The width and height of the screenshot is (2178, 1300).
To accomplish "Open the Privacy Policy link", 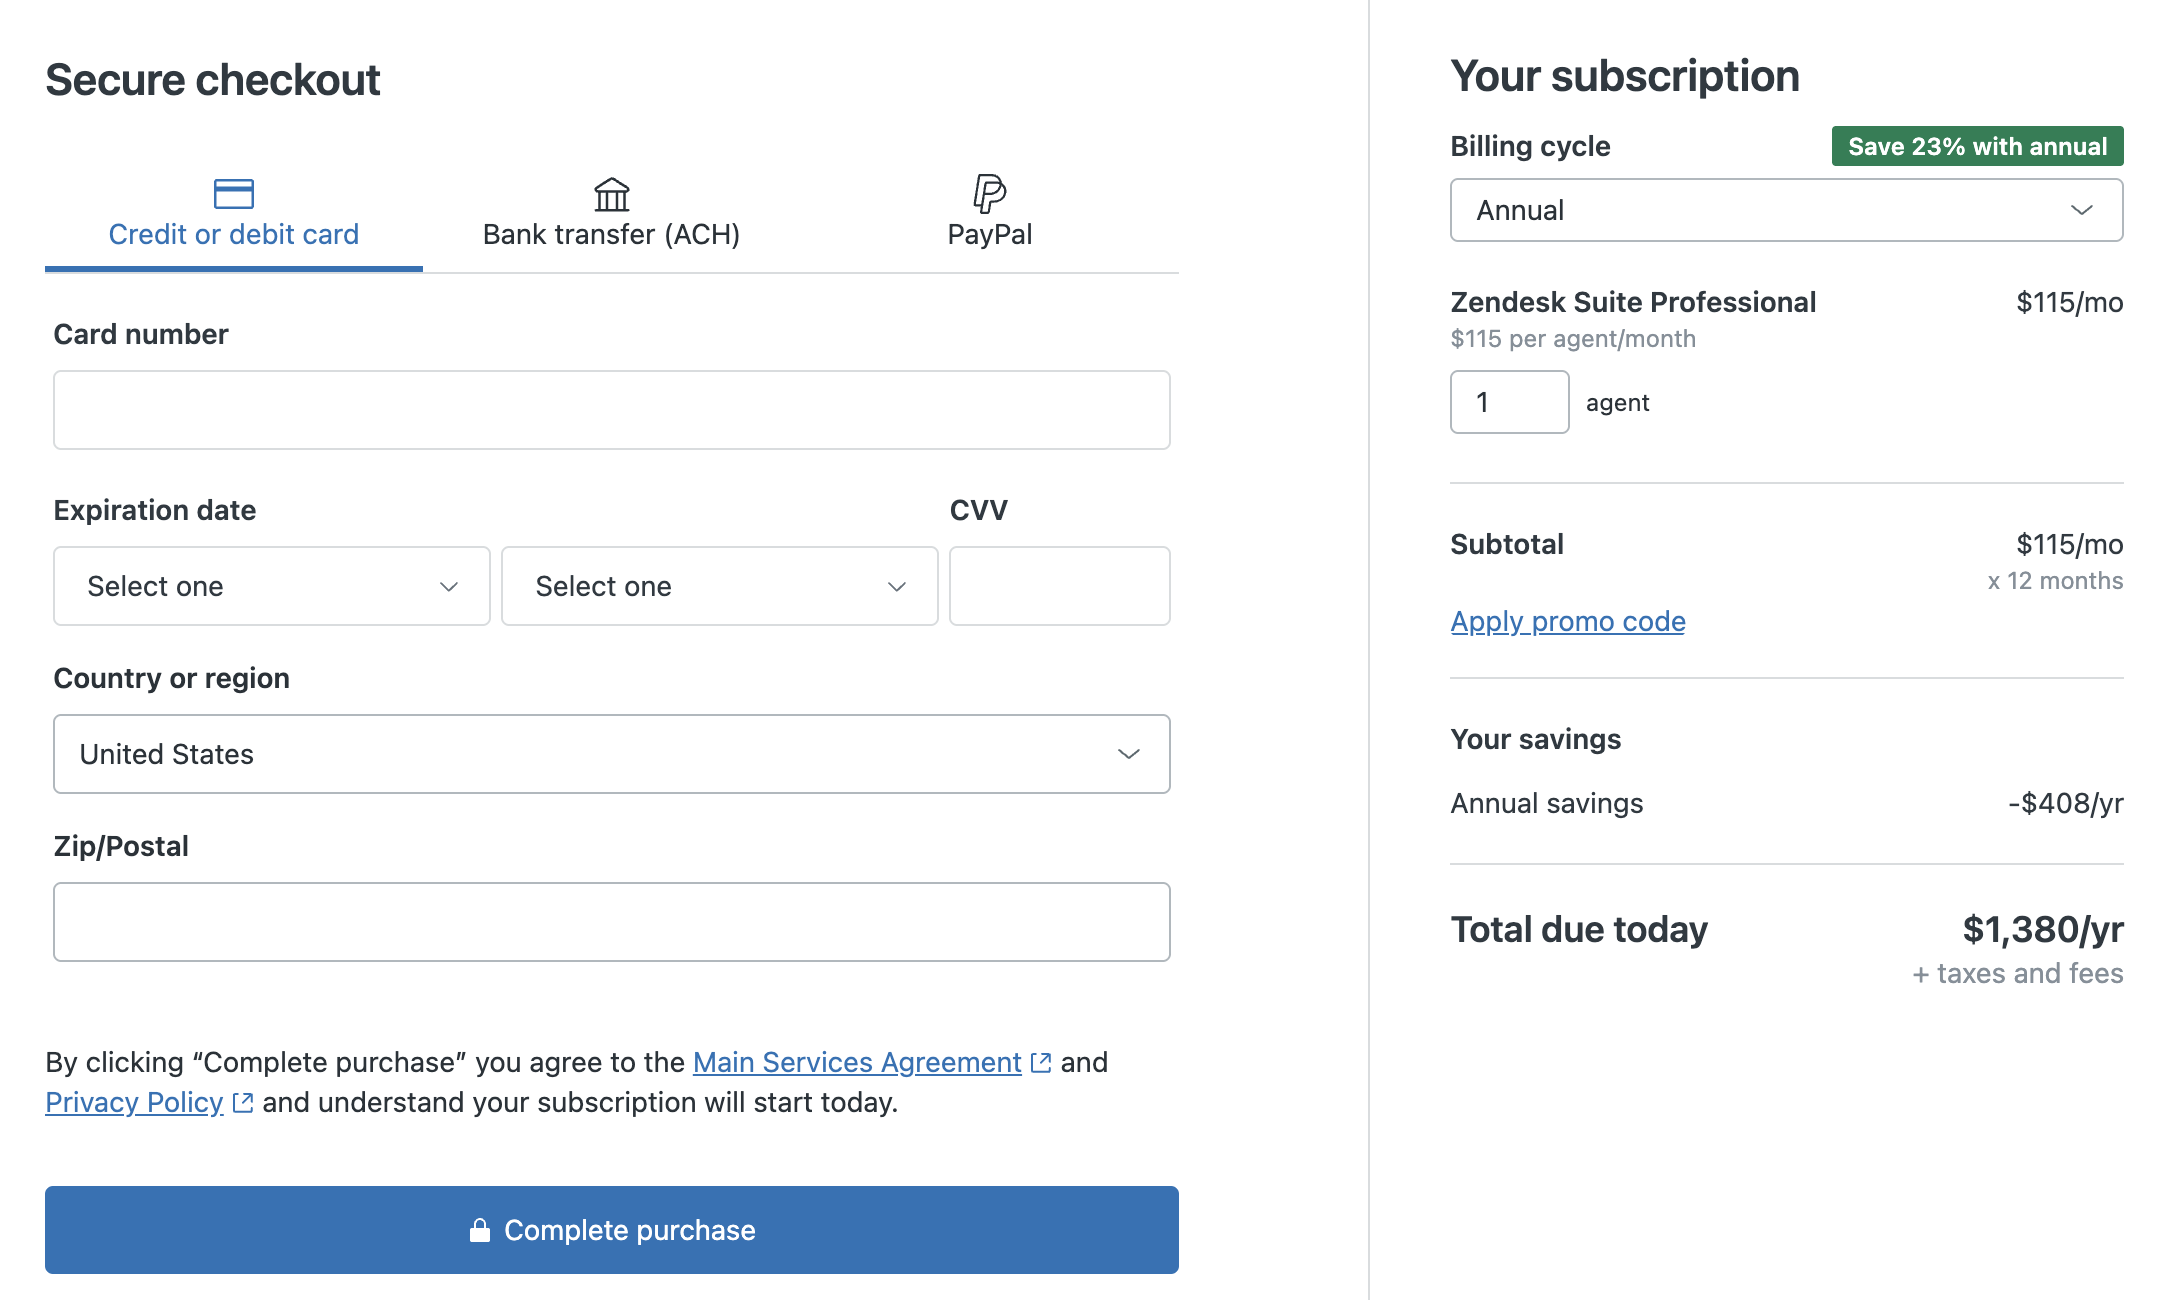I will pos(134,1102).
